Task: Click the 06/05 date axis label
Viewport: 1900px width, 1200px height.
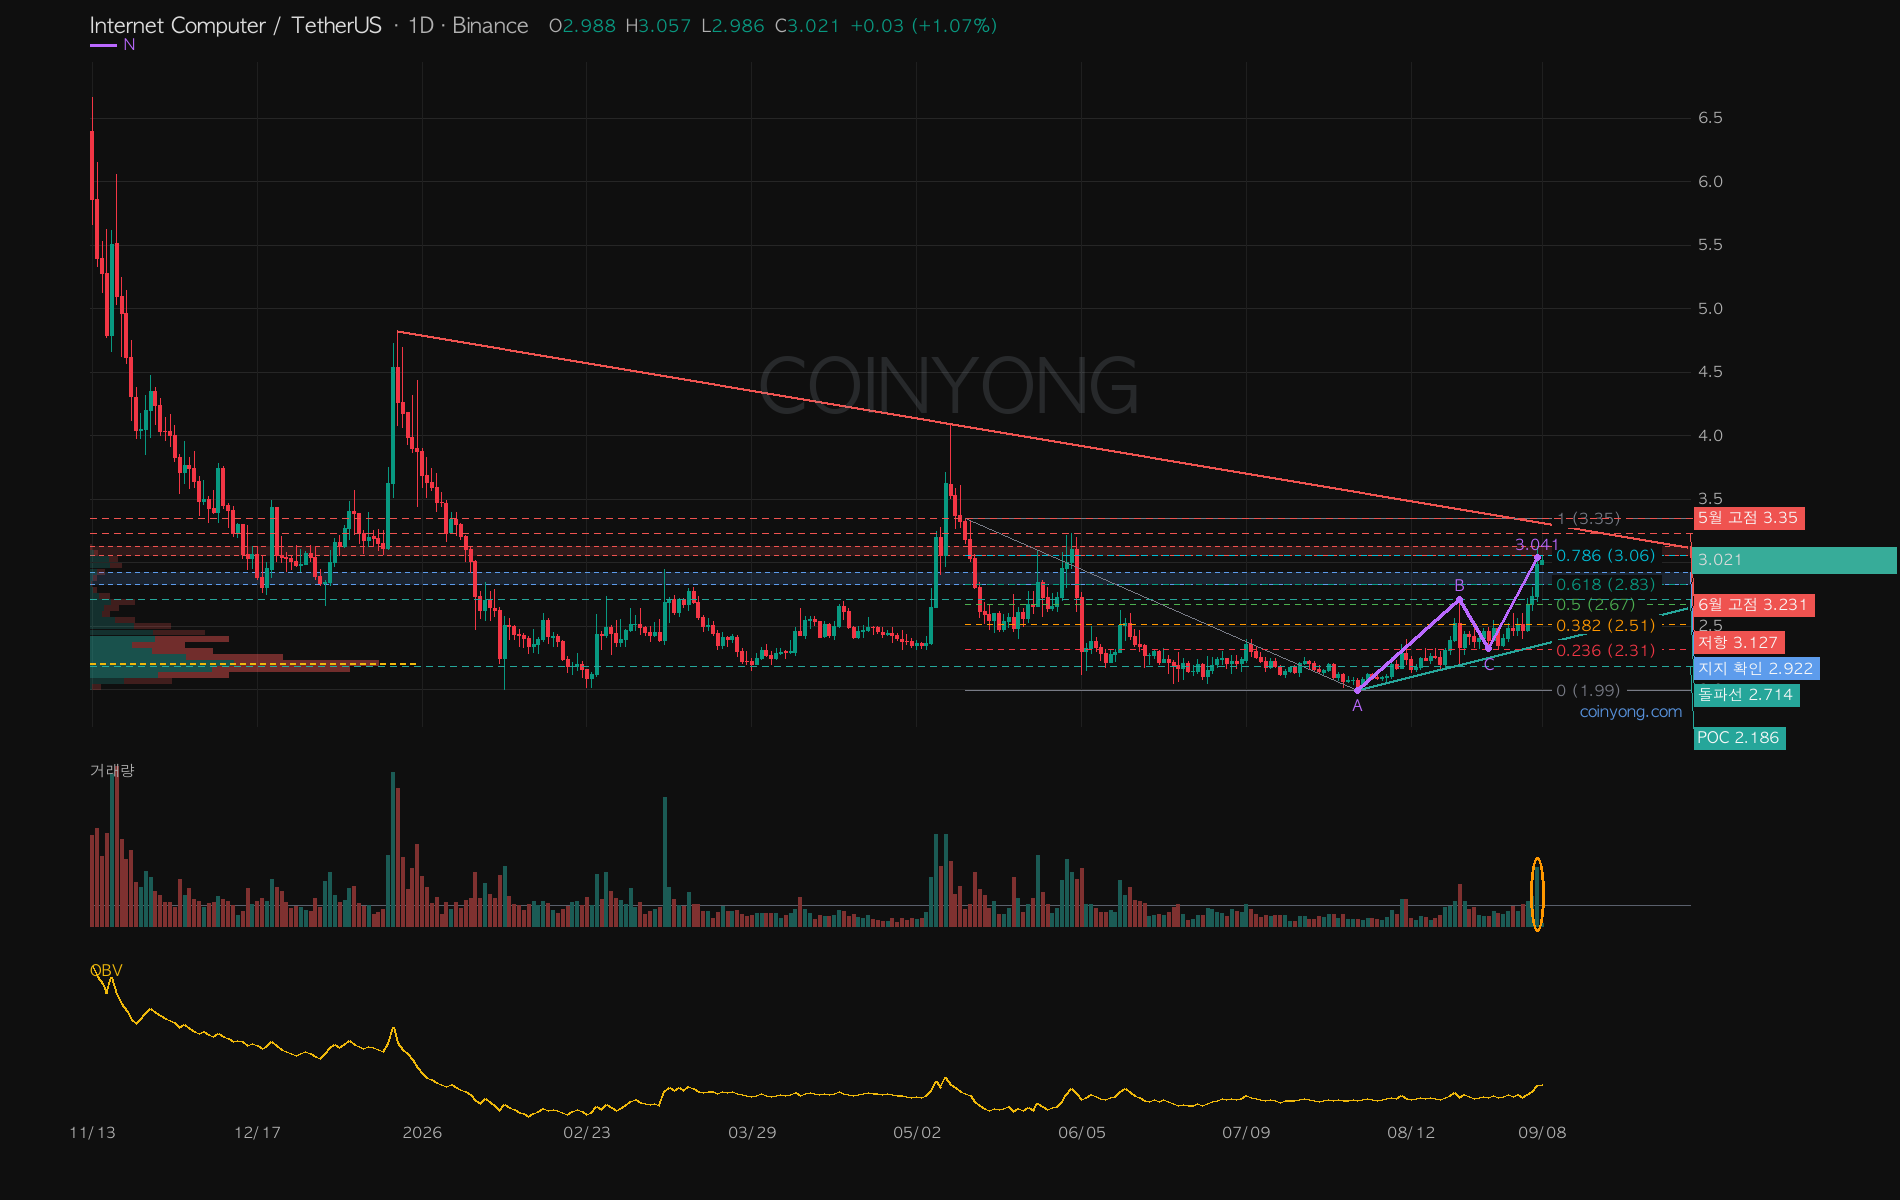Action: click(x=1082, y=1133)
